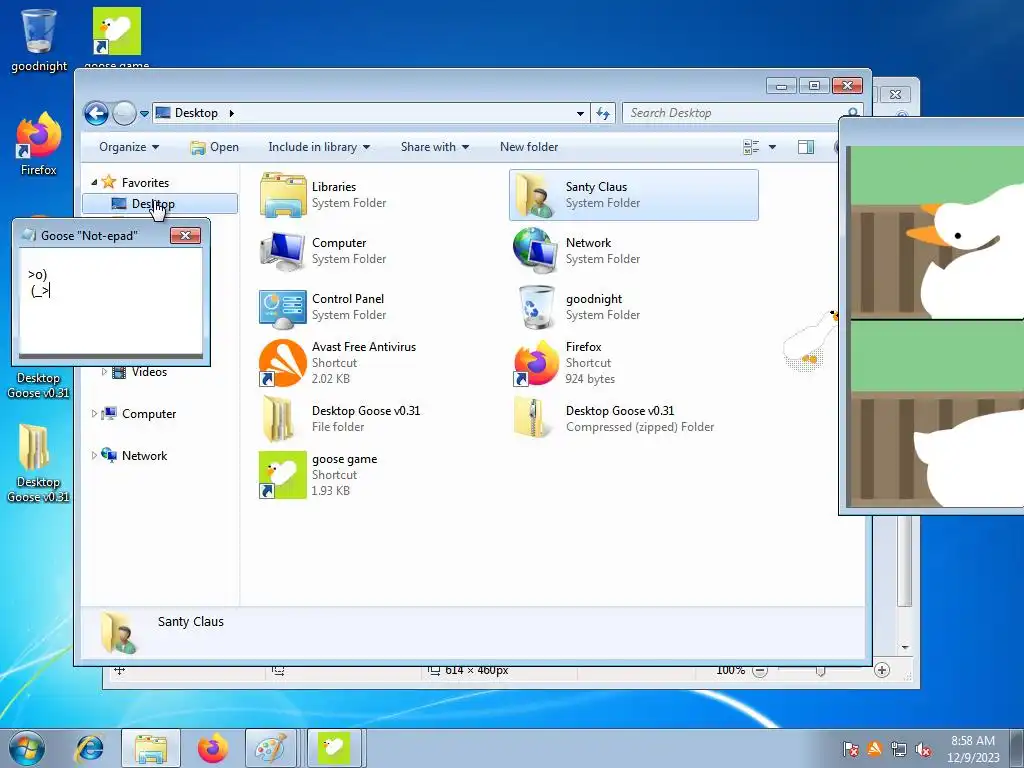
Task: Expand the Computer tree node
Action: [94, 413]
